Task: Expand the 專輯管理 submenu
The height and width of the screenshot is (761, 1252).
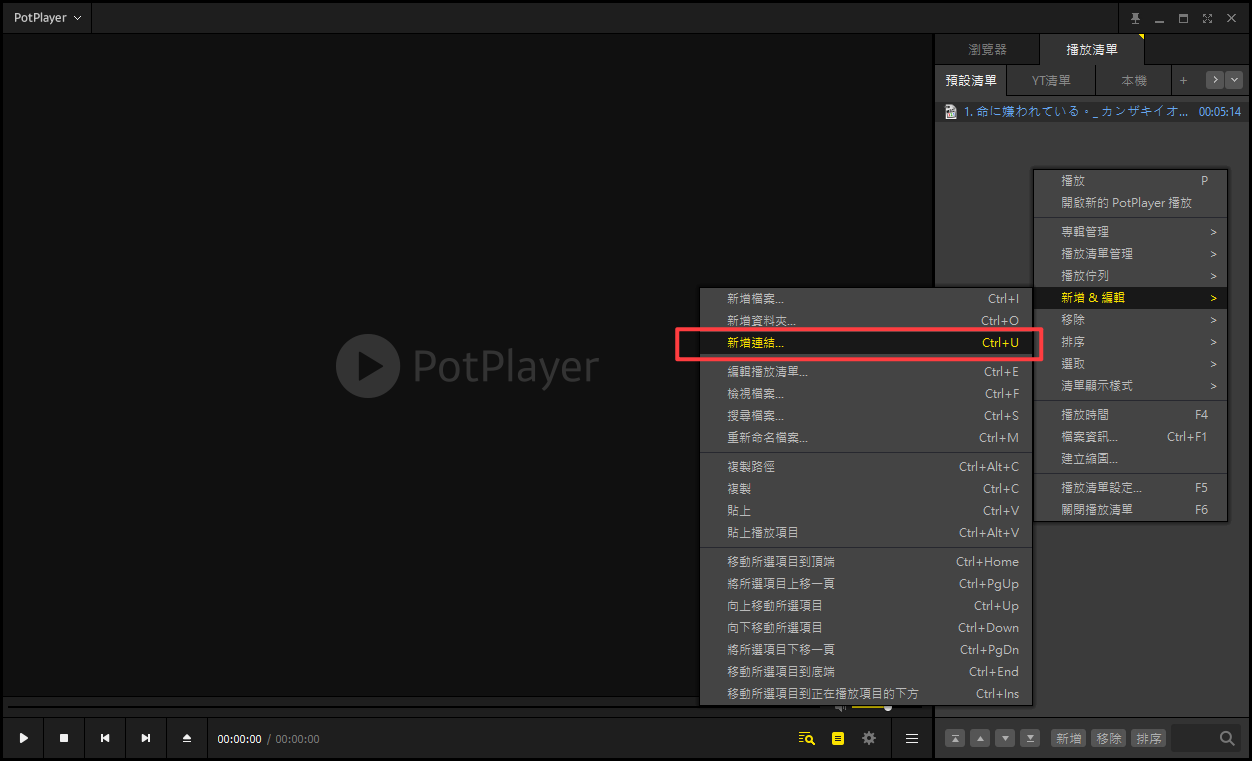Action: (1130, 232)
